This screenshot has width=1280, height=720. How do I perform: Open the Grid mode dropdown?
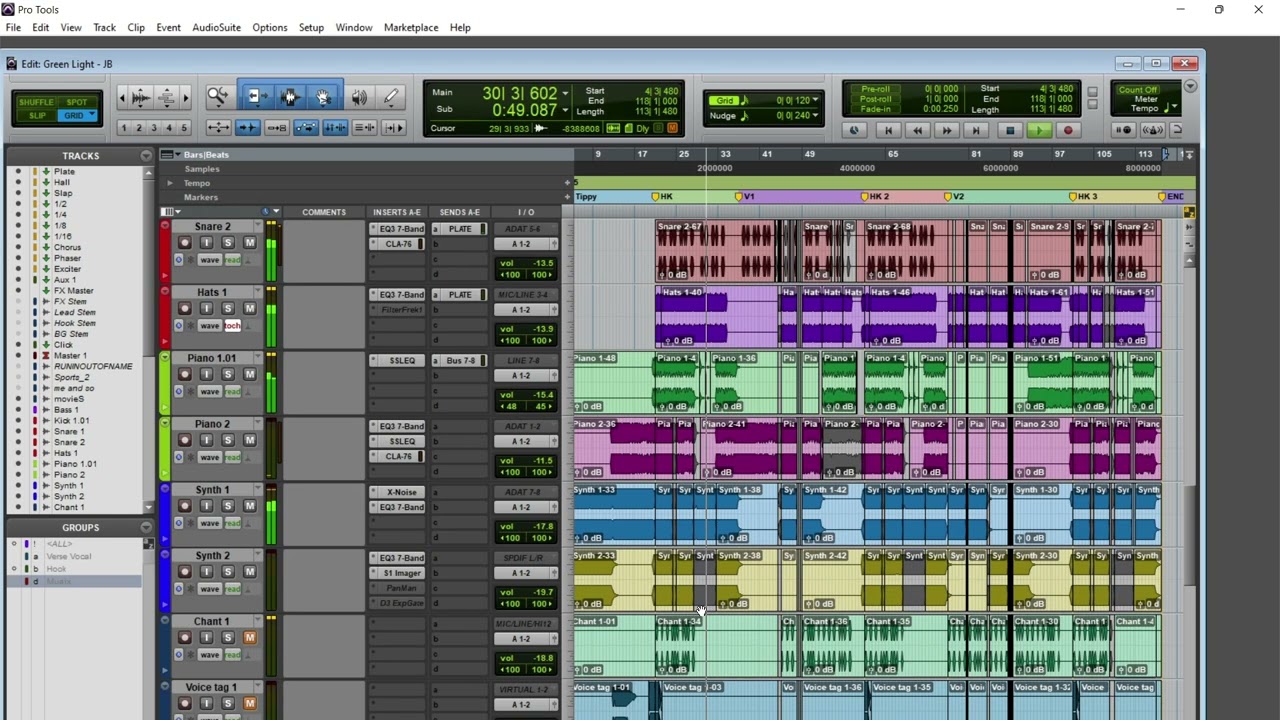(x=91, y=116)
